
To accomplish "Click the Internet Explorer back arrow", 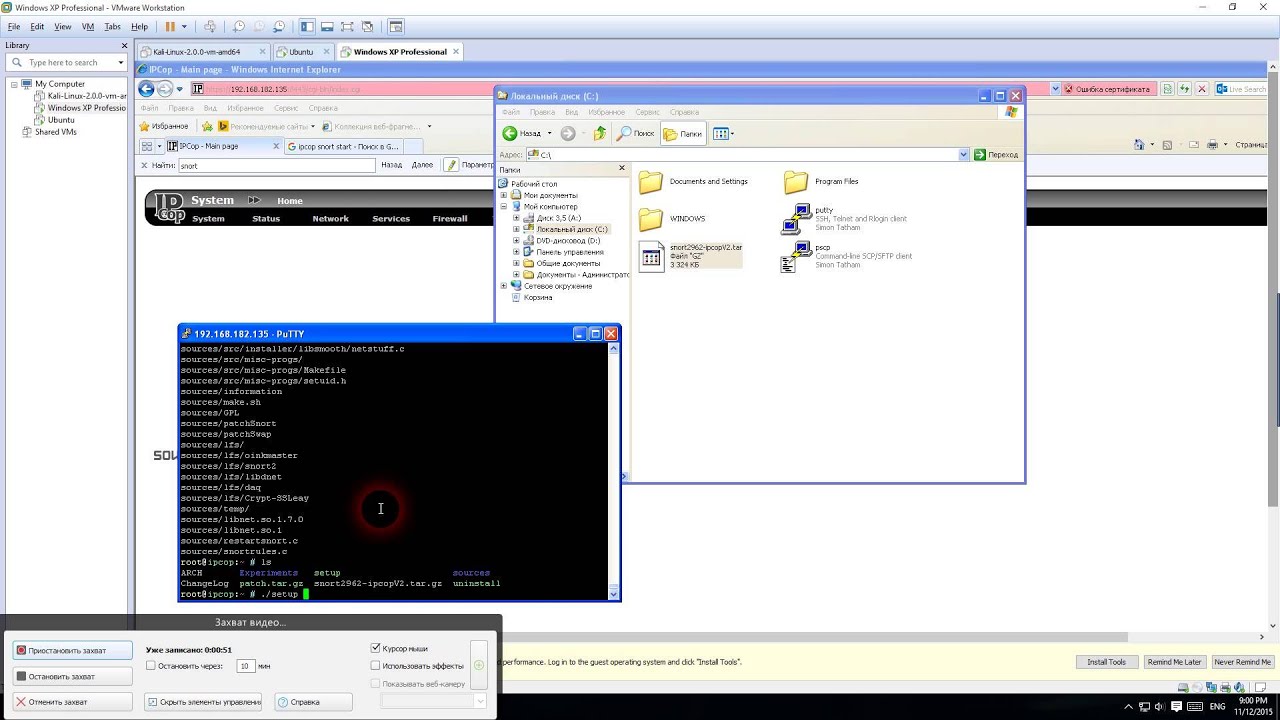I will (147, 89).
